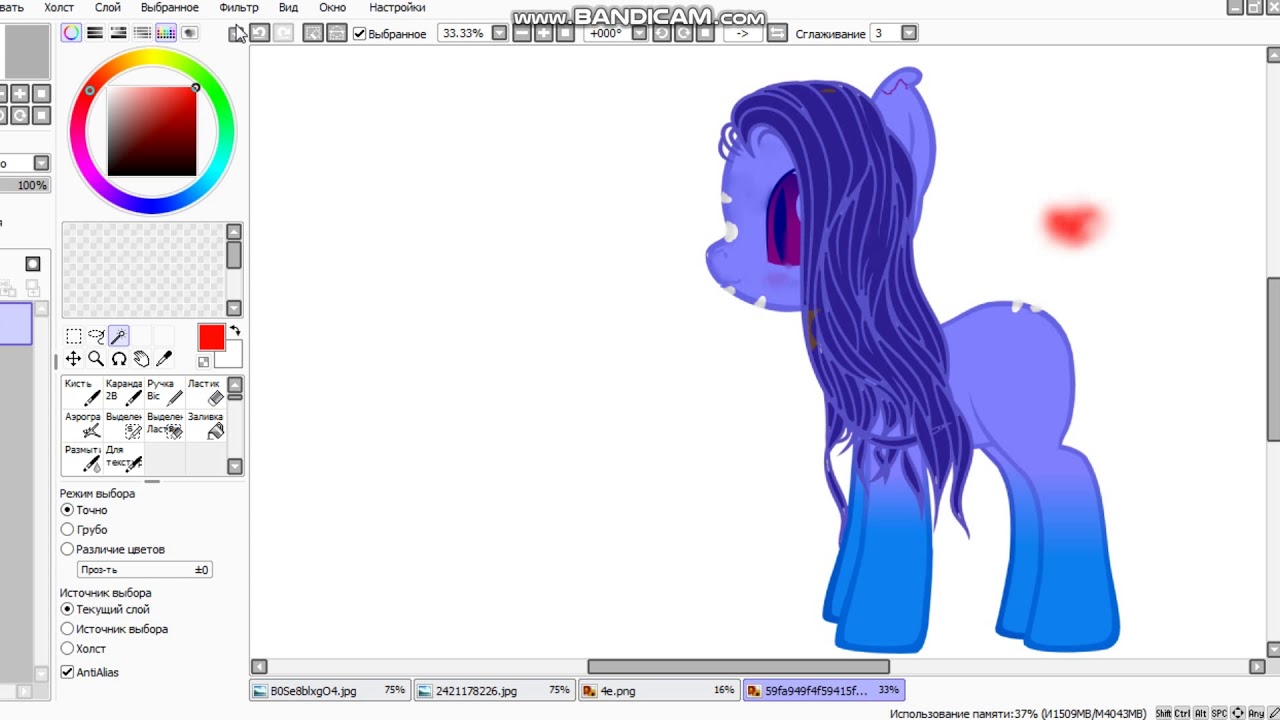Select the eyedropper tool
The width and height of the screenshot is (1280, 720).
164,359
